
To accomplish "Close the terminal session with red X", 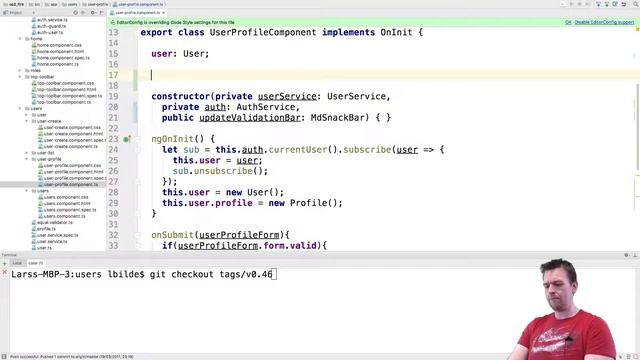I will click(4, 272).
